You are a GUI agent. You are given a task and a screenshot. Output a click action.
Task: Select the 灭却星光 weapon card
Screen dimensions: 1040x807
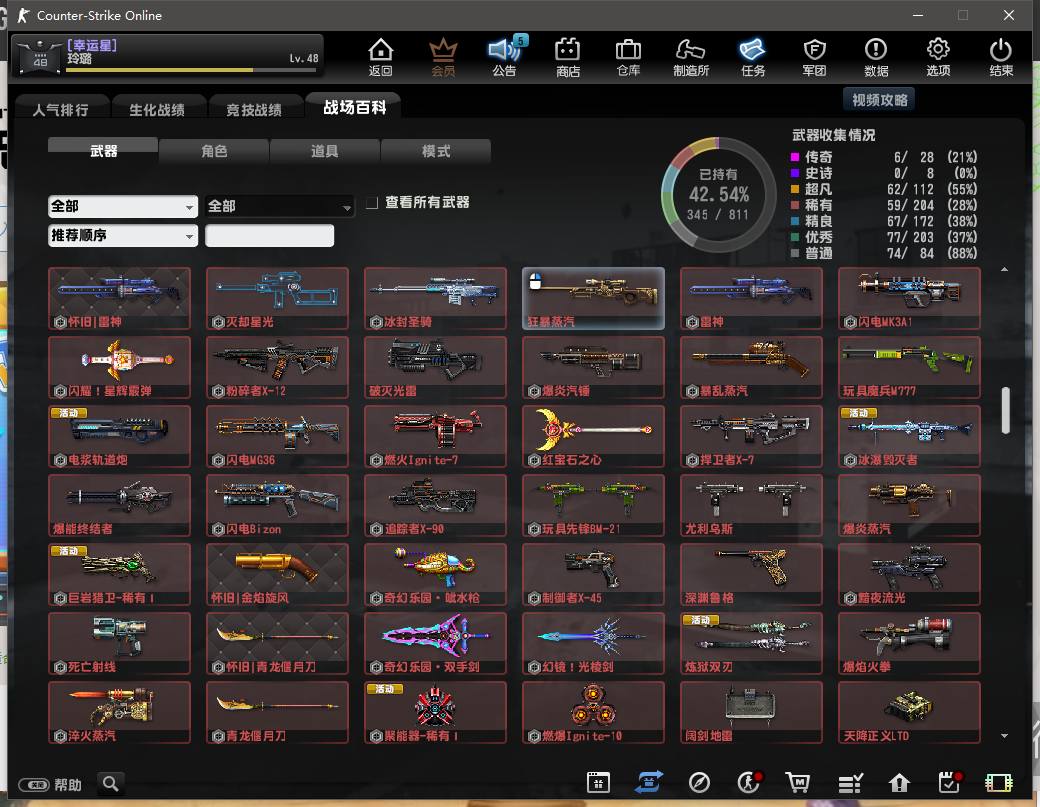[277, 298]
